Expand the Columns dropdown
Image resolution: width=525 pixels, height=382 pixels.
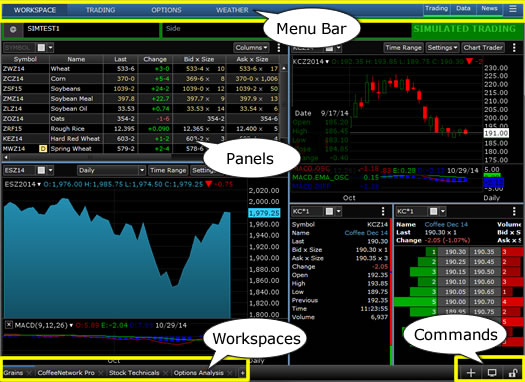coord(251,48)
